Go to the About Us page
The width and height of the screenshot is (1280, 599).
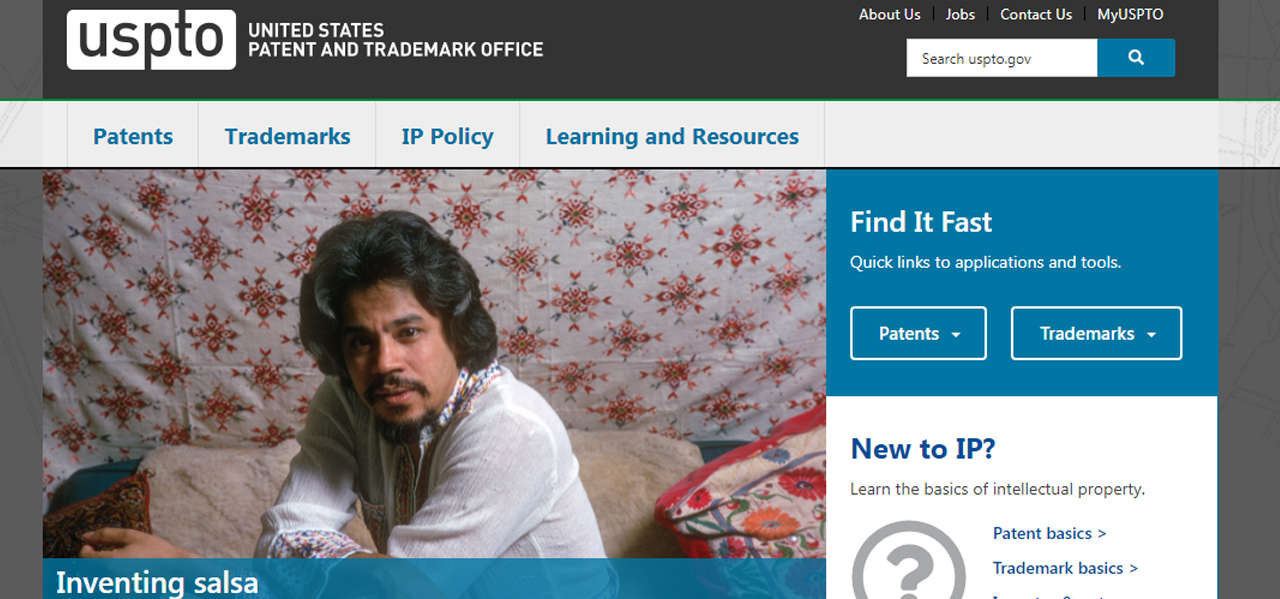point(889,14)
